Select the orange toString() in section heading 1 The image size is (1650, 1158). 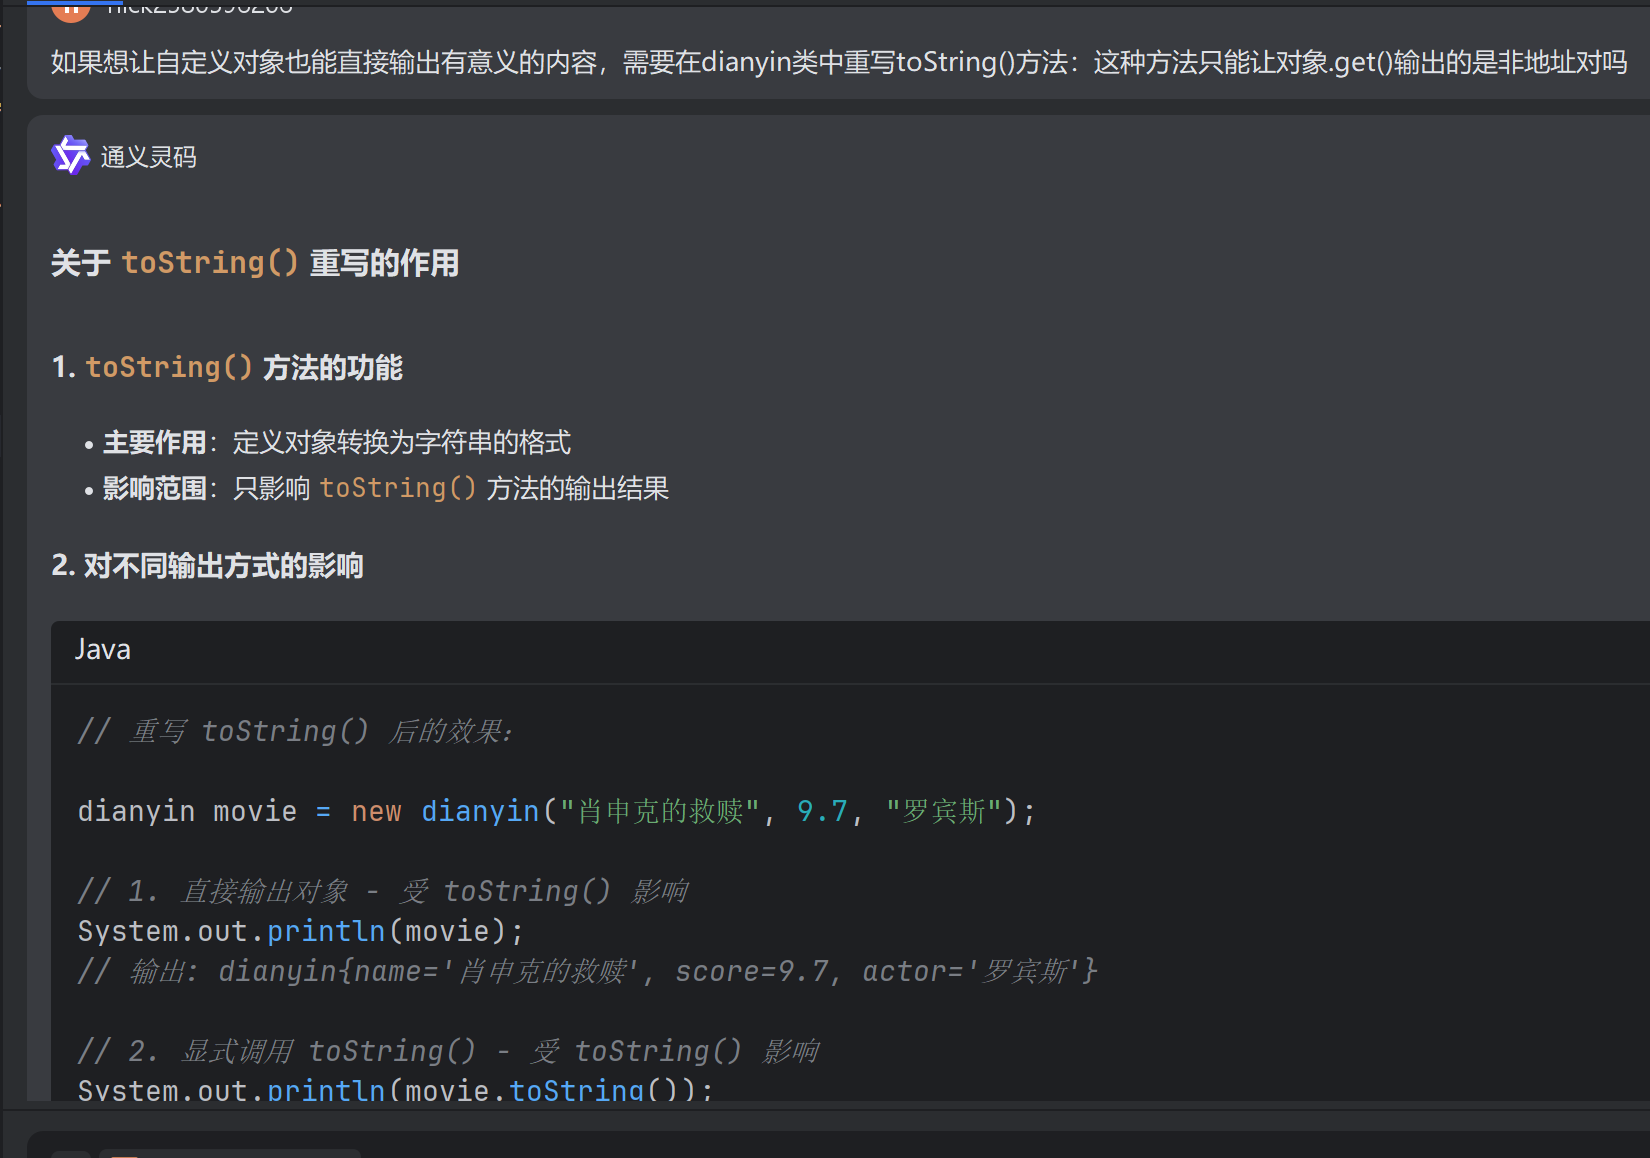click(168, 367)
